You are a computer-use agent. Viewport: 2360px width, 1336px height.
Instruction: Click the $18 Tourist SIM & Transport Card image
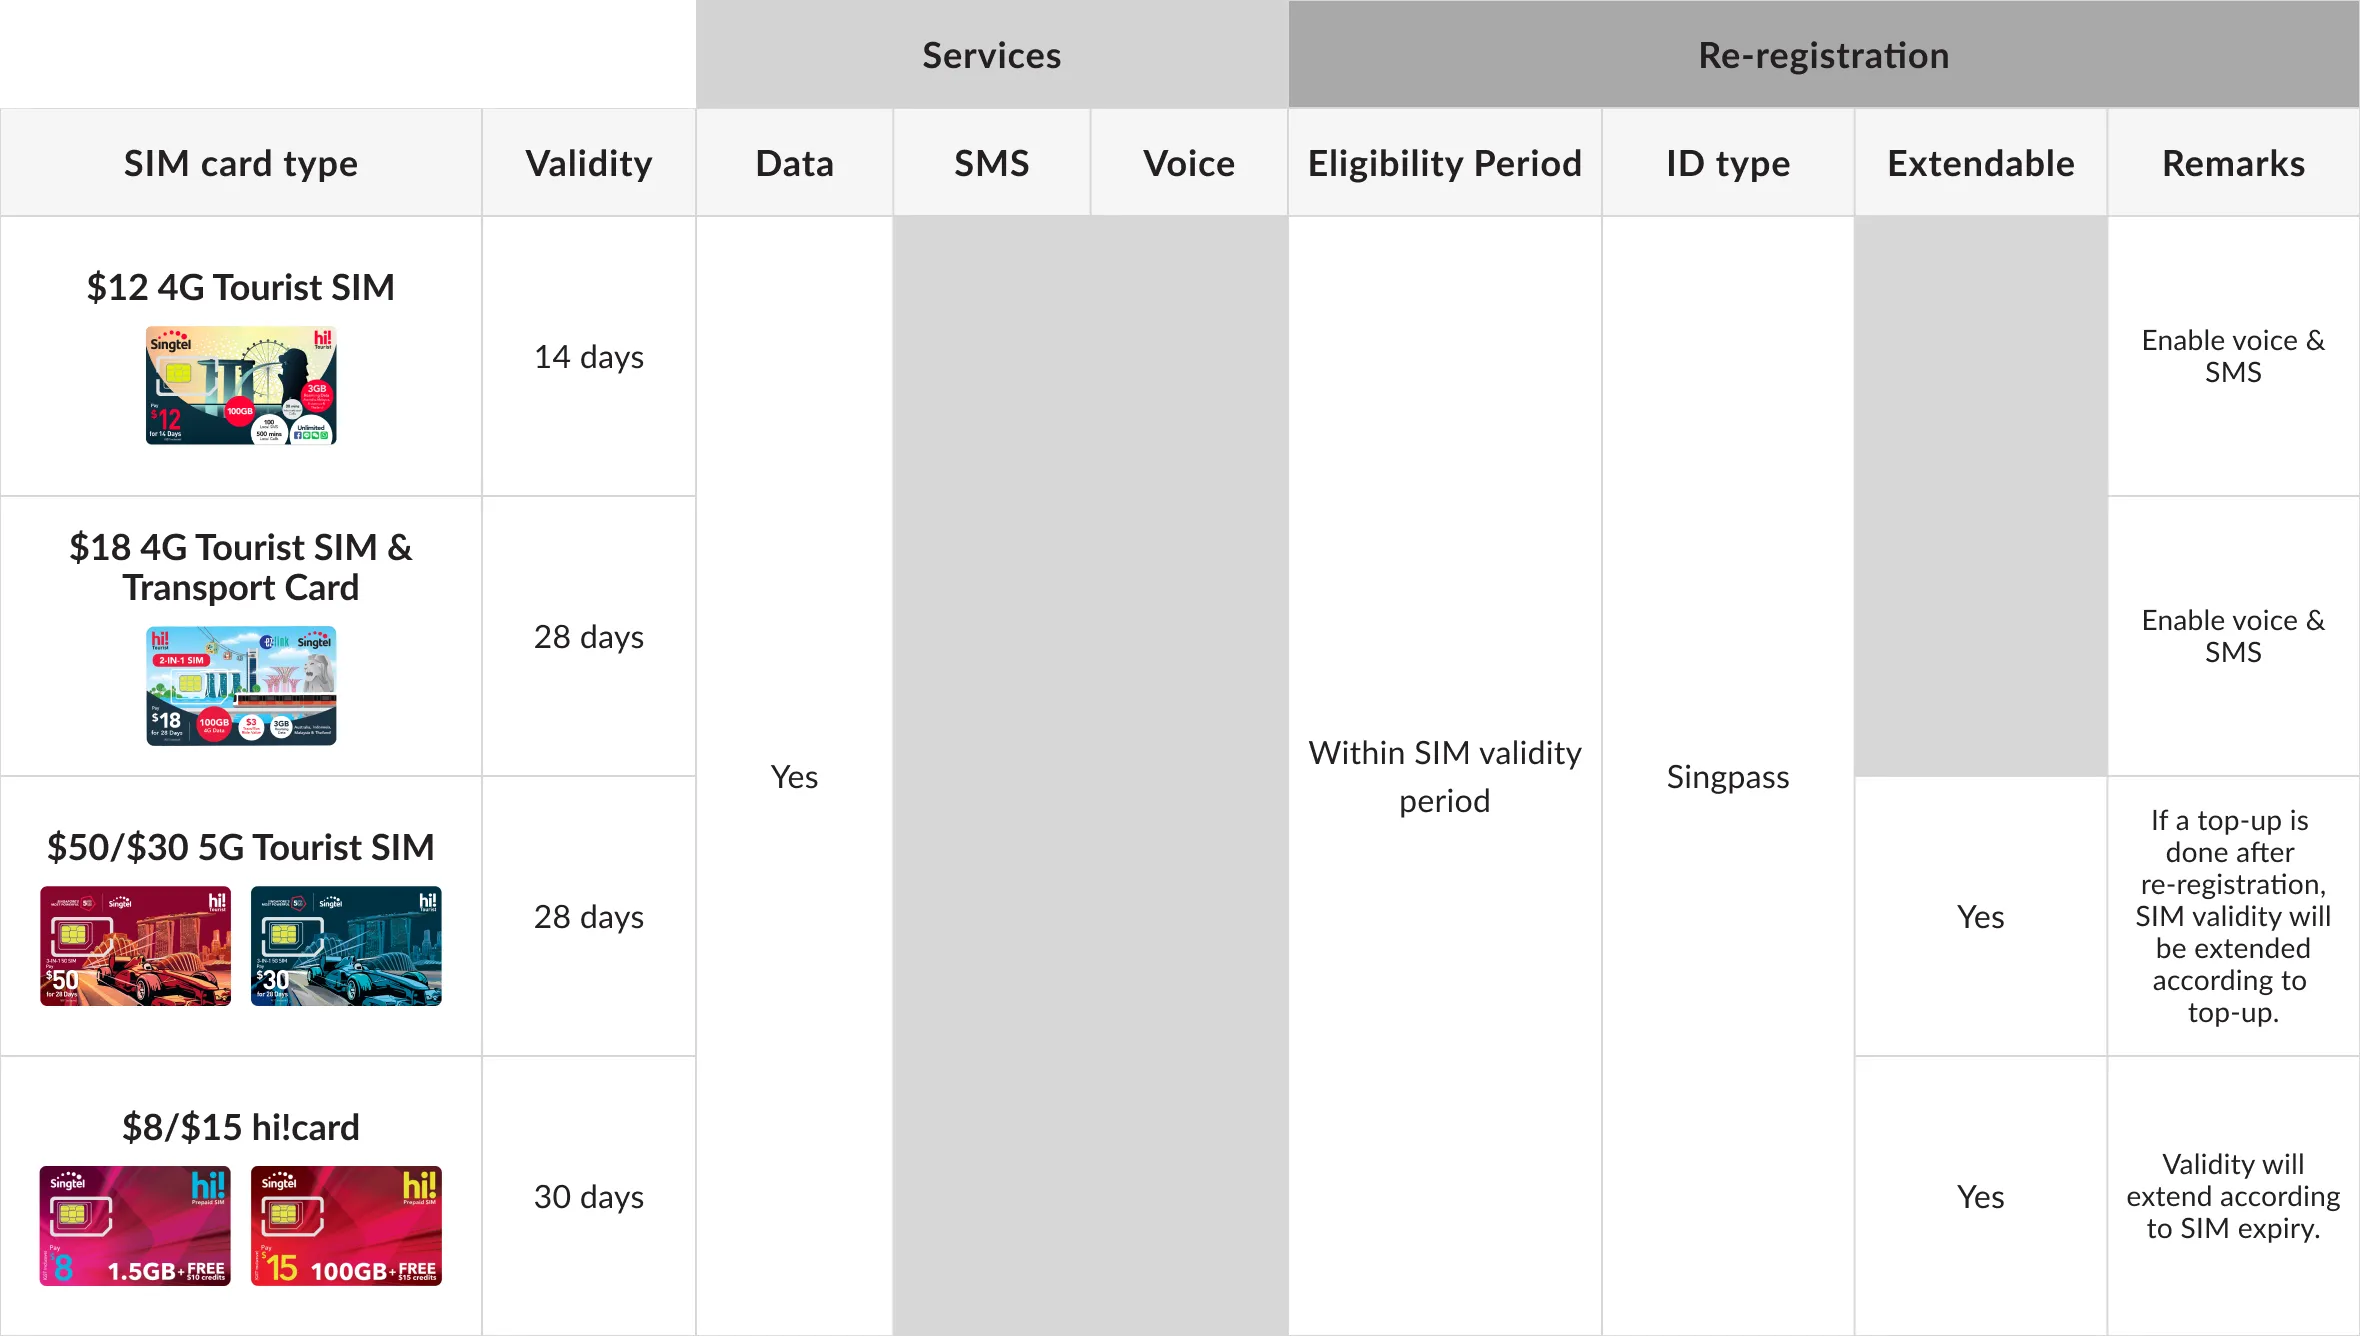(241, 686)
